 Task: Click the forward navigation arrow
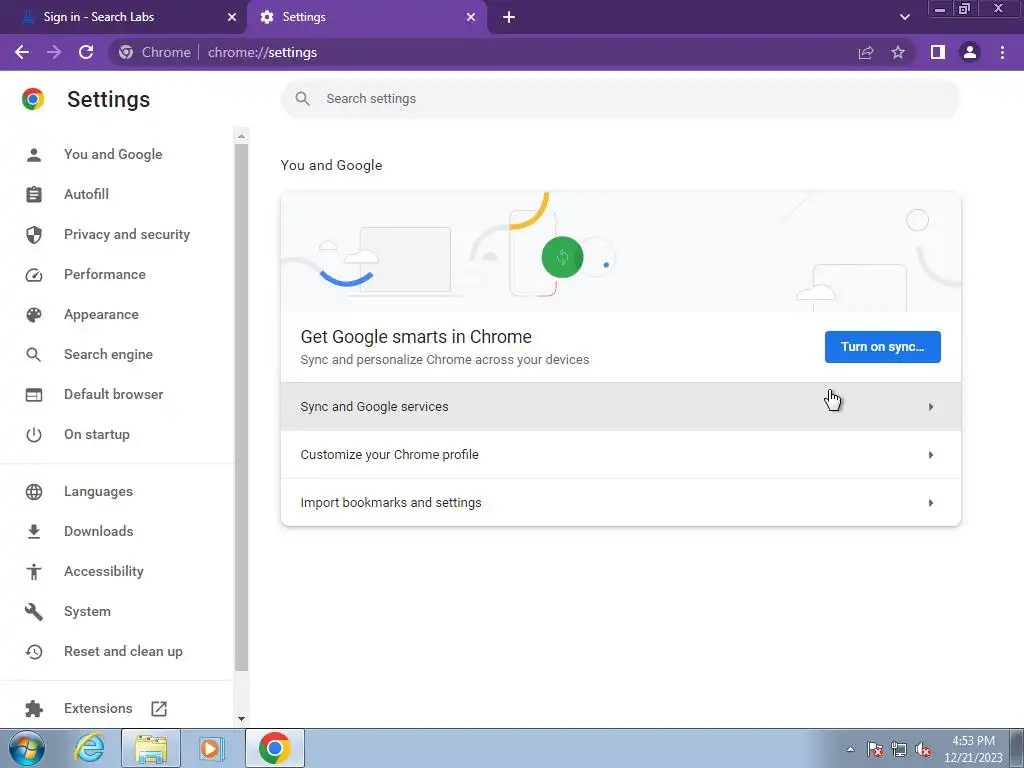point(54,52)
